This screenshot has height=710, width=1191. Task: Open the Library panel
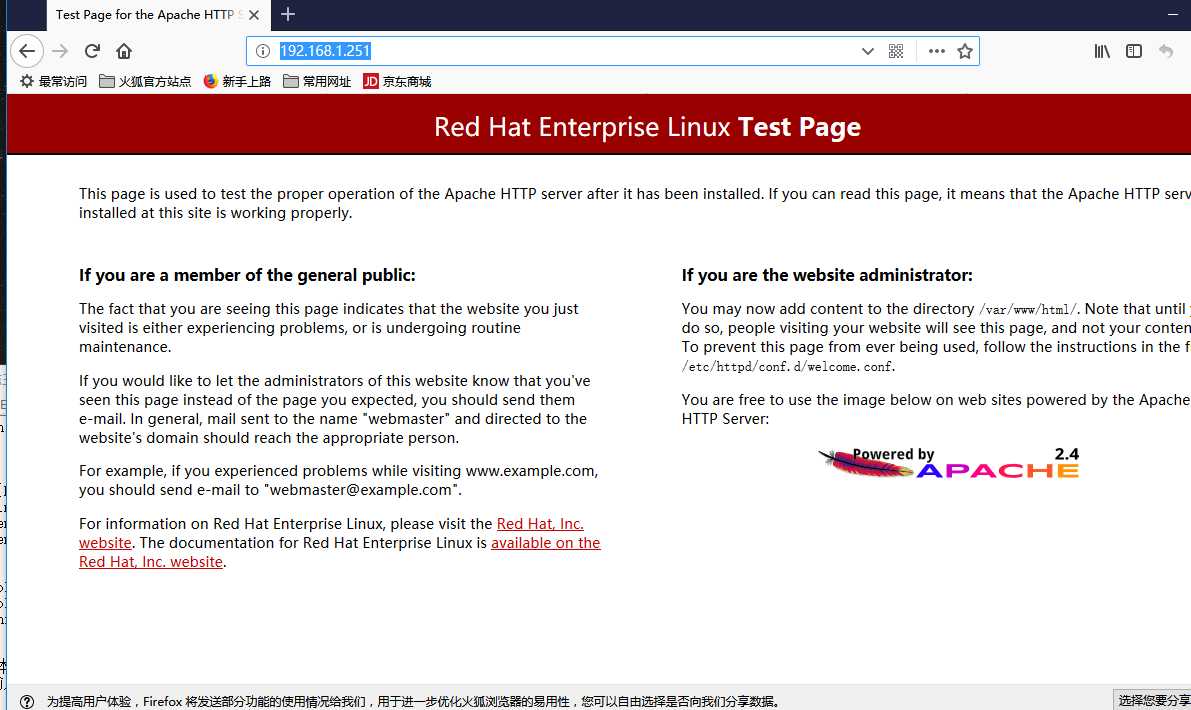pyautogui.click(x=1102, y=51)
